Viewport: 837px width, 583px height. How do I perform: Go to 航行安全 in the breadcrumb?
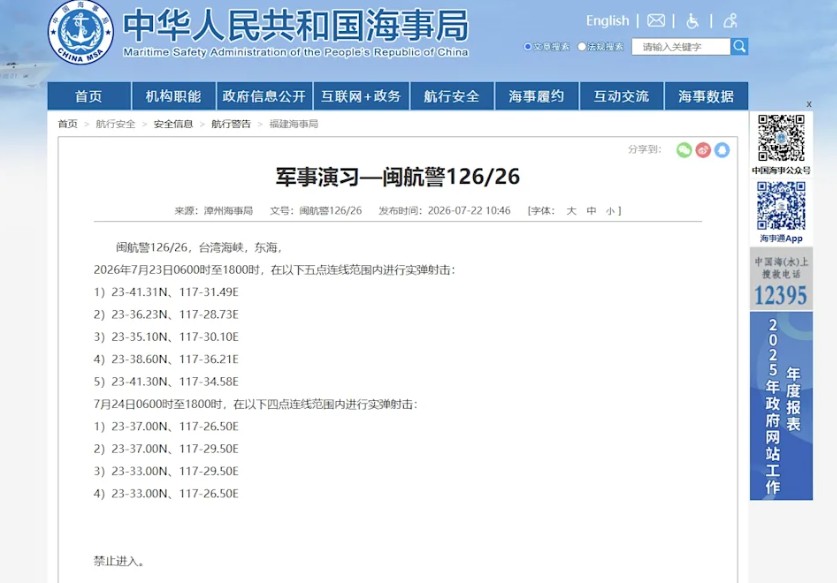coord(115,124)
